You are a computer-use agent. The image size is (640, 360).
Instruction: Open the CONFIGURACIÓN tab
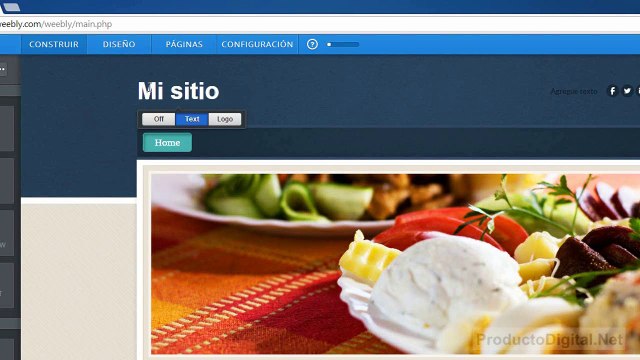pos(257,44)
